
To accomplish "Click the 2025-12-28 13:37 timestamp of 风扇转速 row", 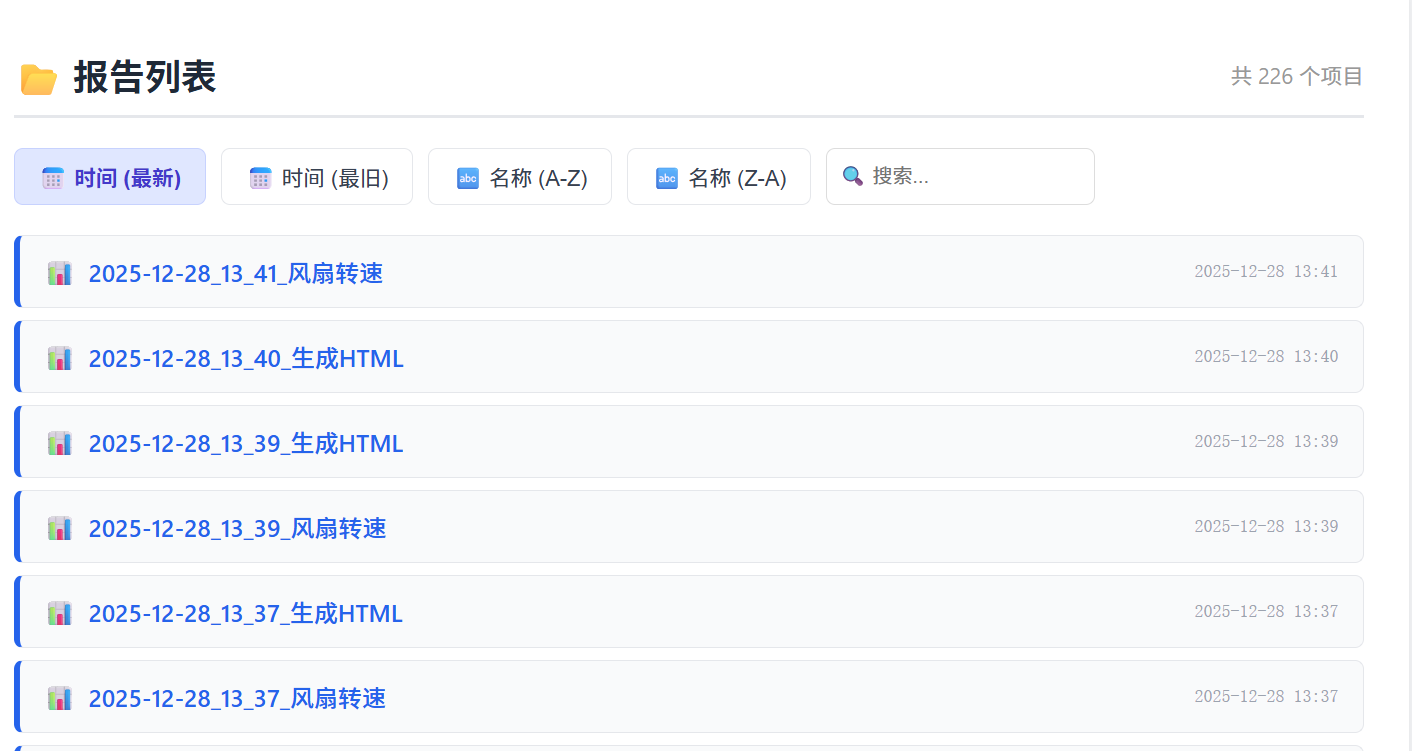I will (x=1265, y=697).
